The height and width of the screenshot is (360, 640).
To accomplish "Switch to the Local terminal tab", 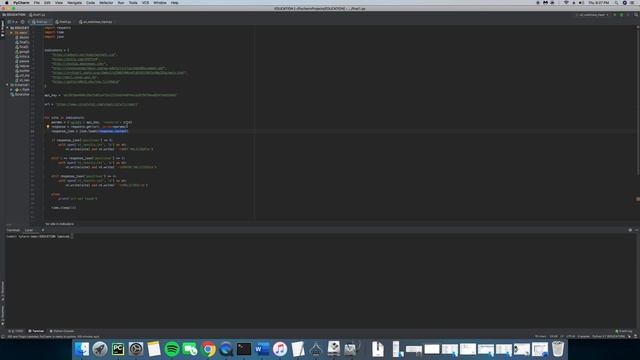I will (x=29, y=230).
